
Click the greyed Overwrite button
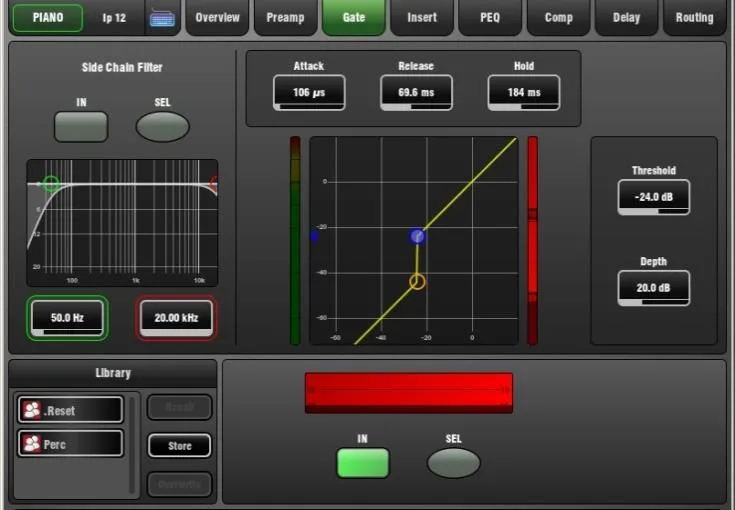point(180,484)
